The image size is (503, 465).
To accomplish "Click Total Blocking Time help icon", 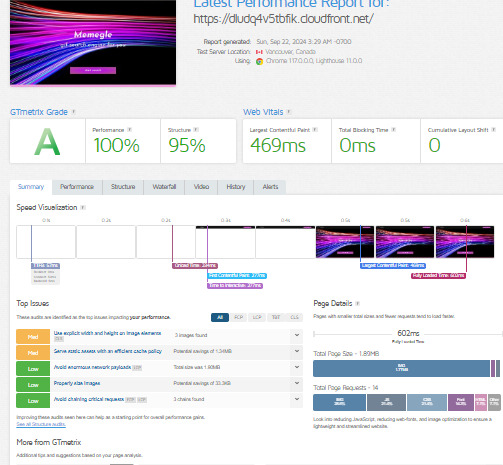I will 394,130.
